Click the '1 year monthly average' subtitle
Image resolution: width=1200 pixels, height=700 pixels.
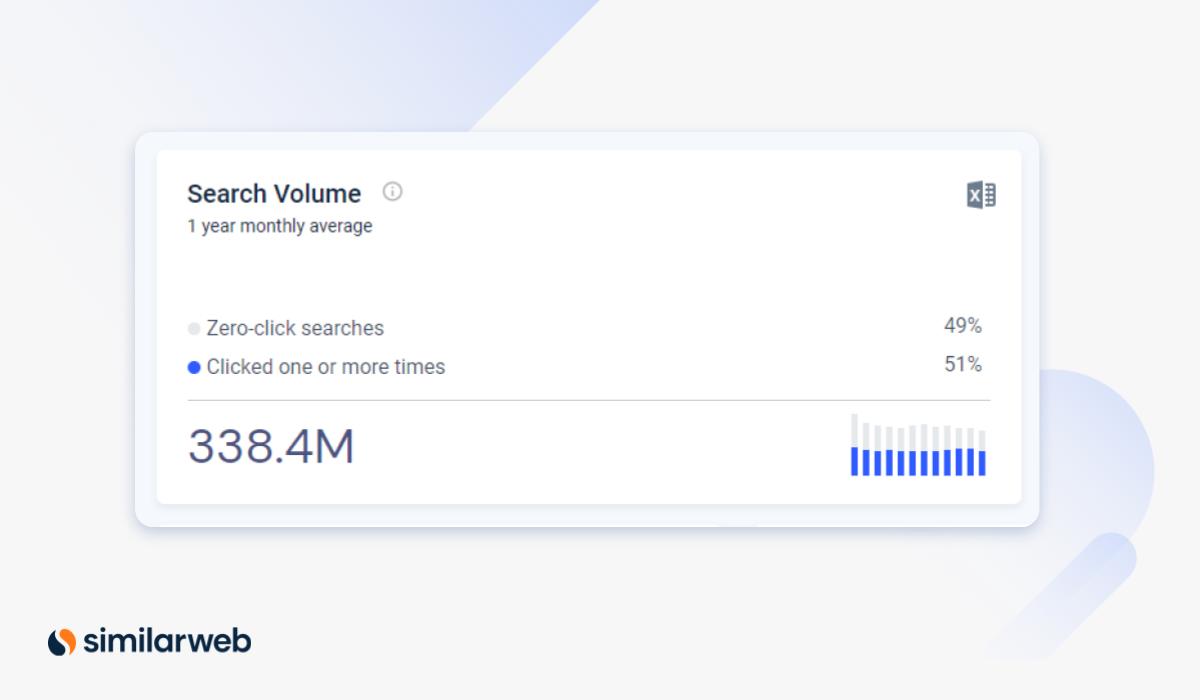[280, 226]
